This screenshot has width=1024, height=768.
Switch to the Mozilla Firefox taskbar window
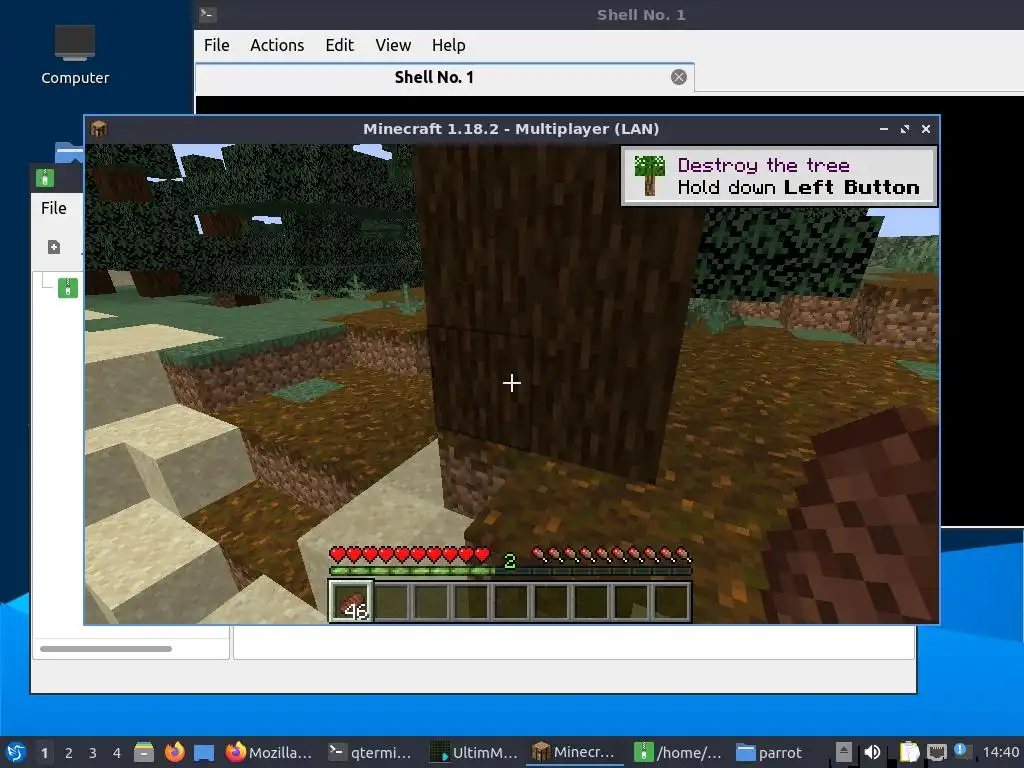tap(269, 752)
